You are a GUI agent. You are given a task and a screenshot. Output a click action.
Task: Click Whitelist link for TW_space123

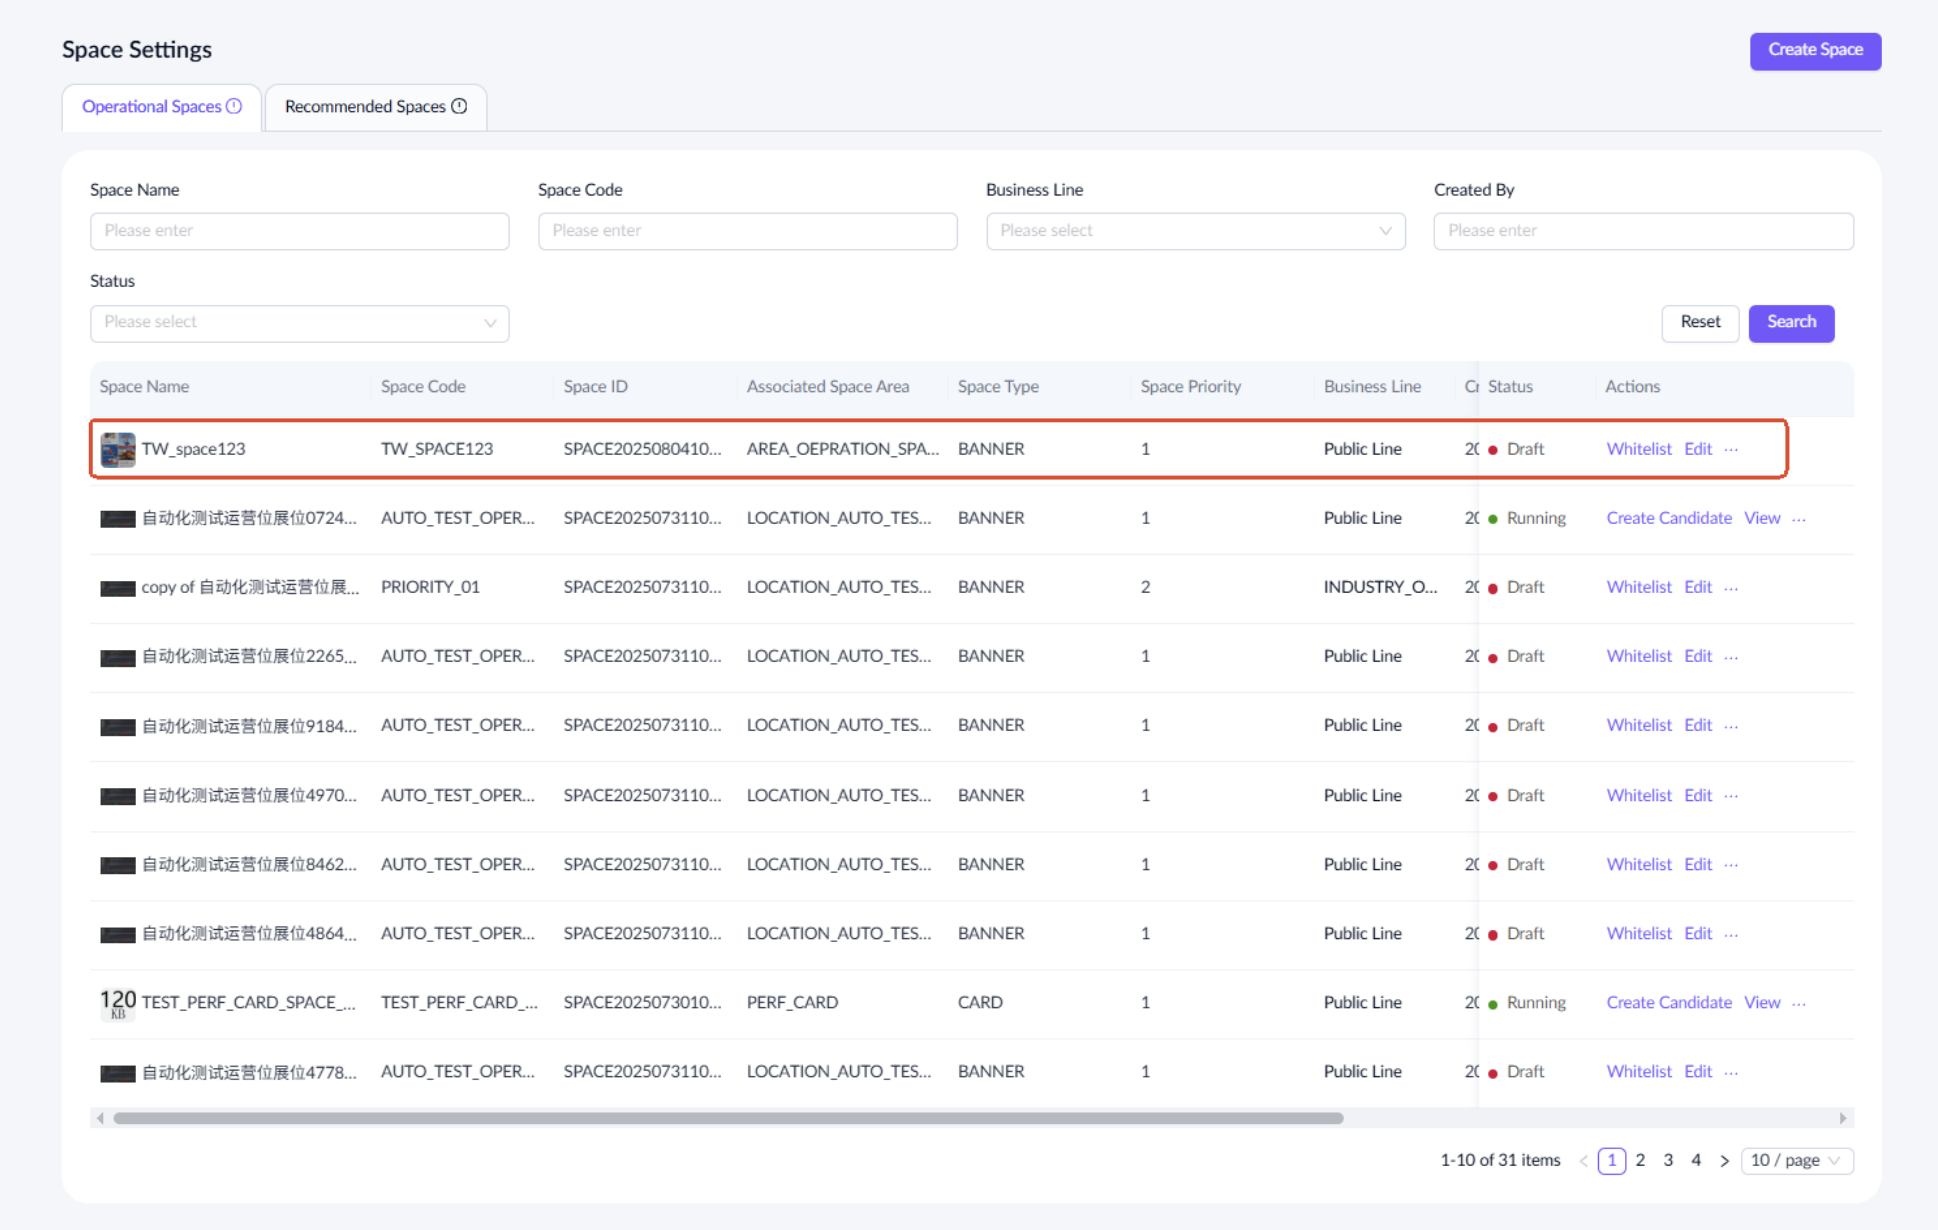(1638, 449)
